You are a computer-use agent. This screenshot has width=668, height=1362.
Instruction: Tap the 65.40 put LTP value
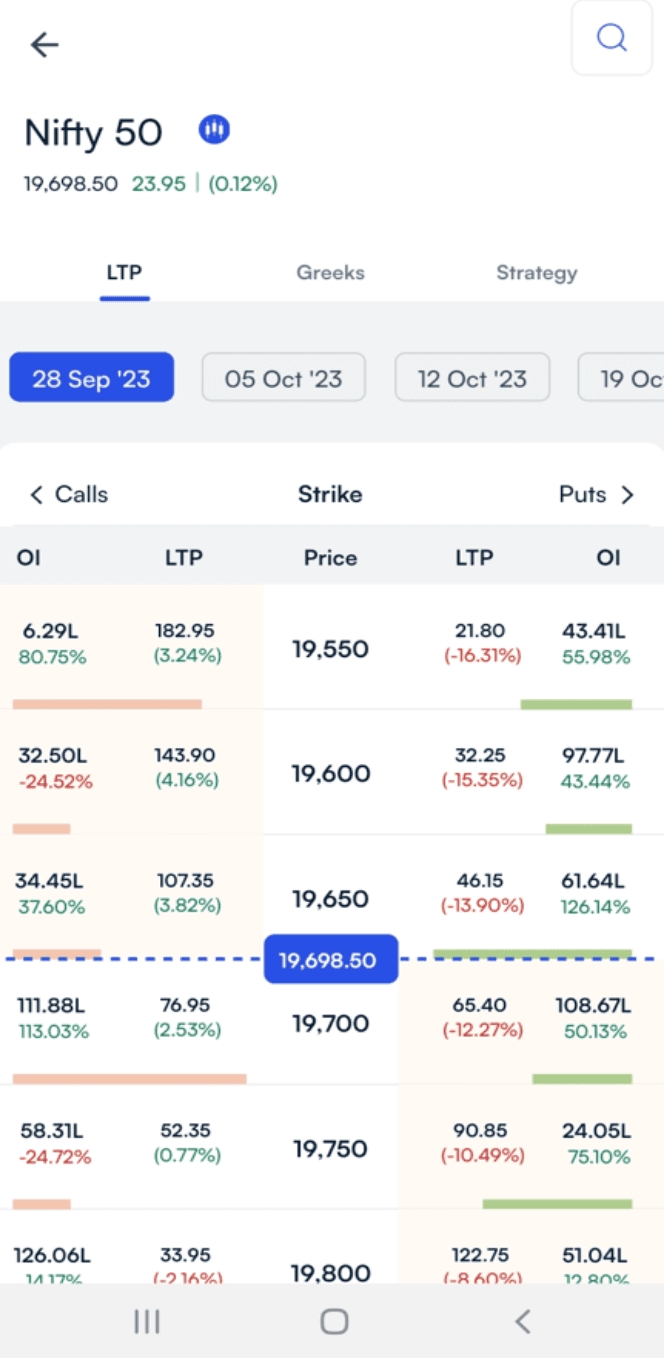(481, 1005)
